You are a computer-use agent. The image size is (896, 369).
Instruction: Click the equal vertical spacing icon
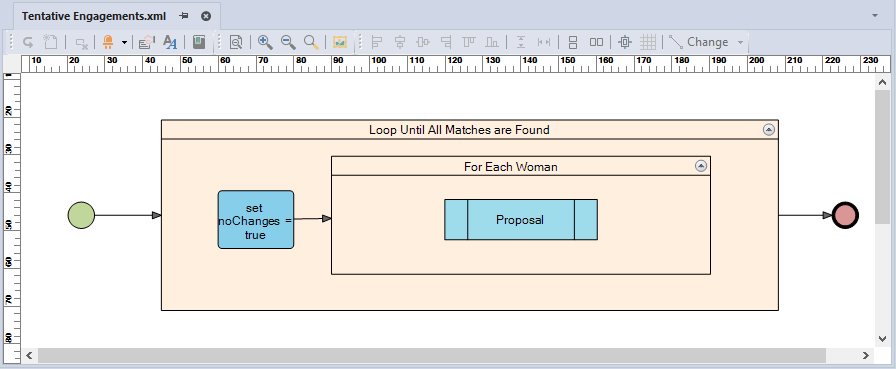(521, 42)
